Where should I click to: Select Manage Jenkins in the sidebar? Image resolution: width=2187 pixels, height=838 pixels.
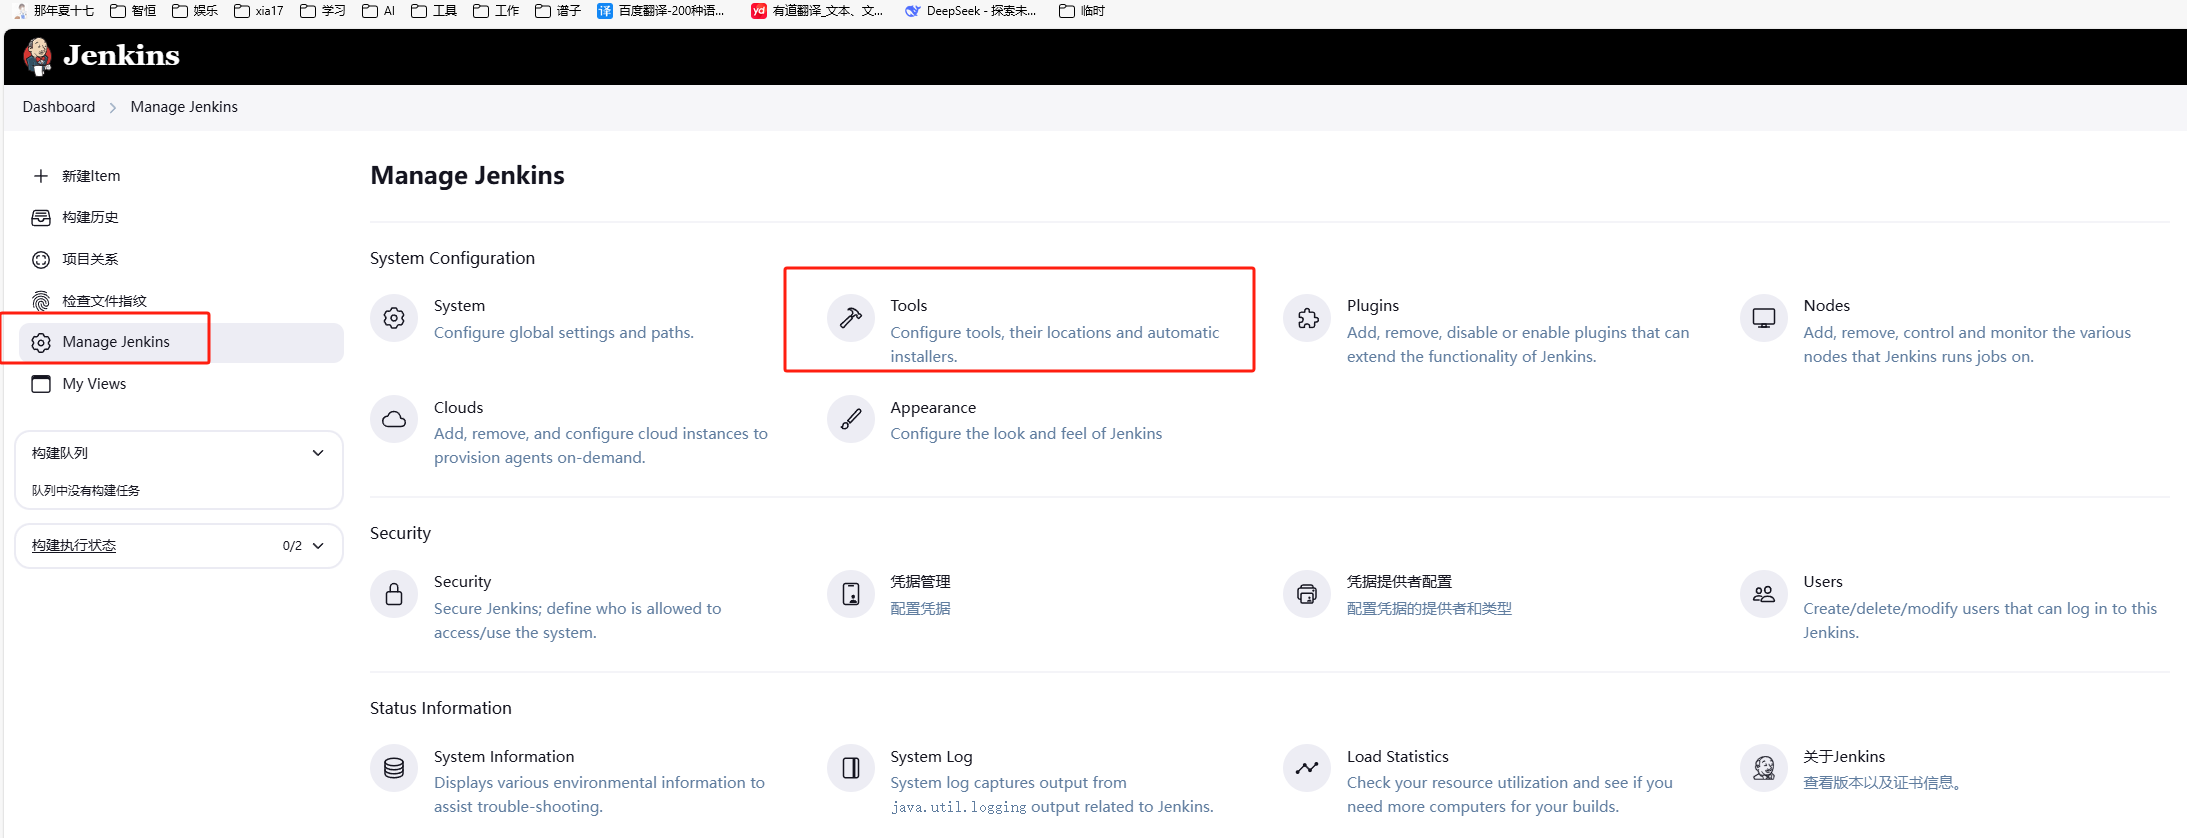pyautogui.click(x=181, y=343)
